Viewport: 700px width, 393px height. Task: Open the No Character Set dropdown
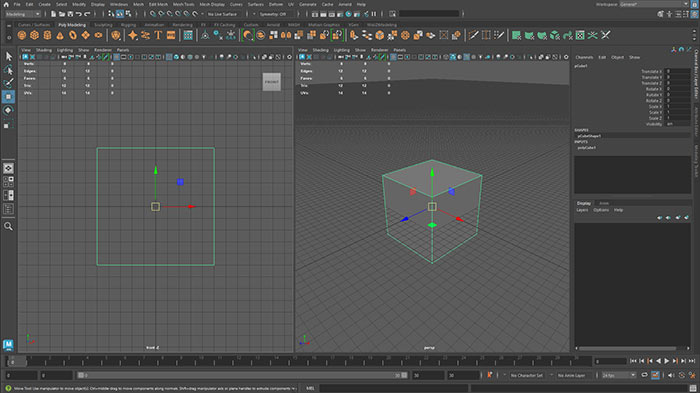point(526,375)
